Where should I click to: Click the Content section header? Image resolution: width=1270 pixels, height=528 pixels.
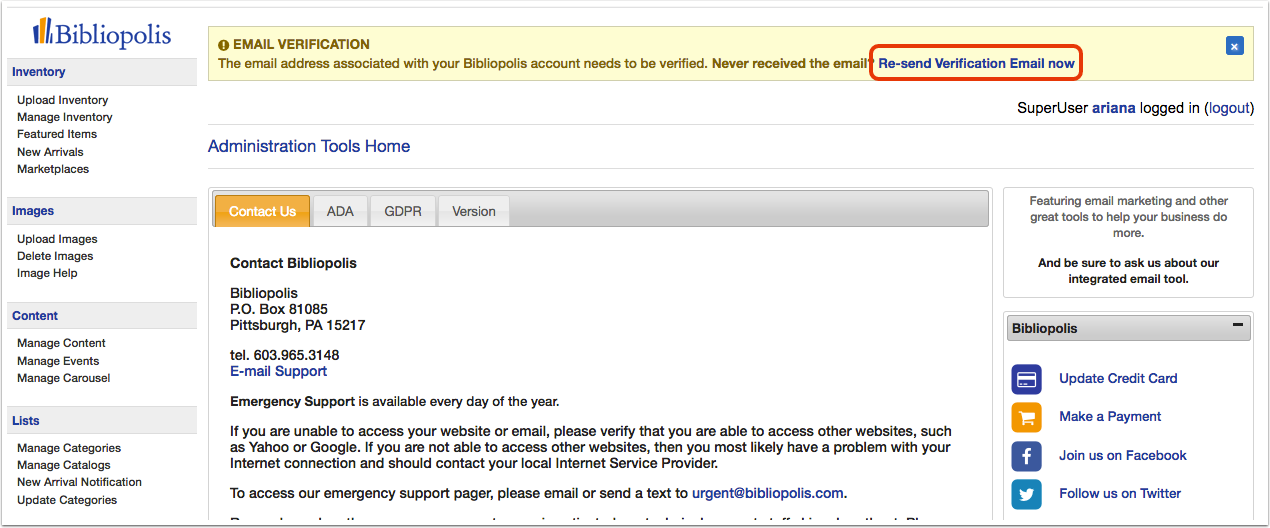(x=102, y=316)
